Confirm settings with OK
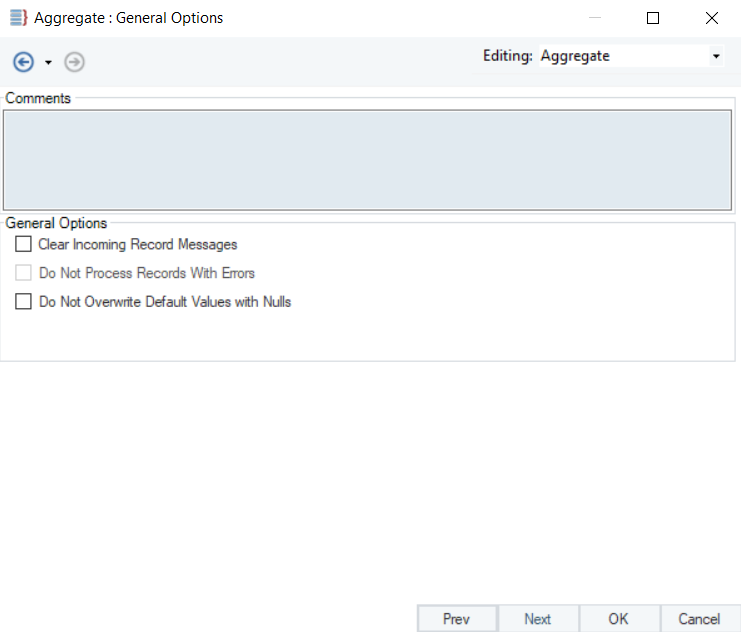 [x=619, y=619]
